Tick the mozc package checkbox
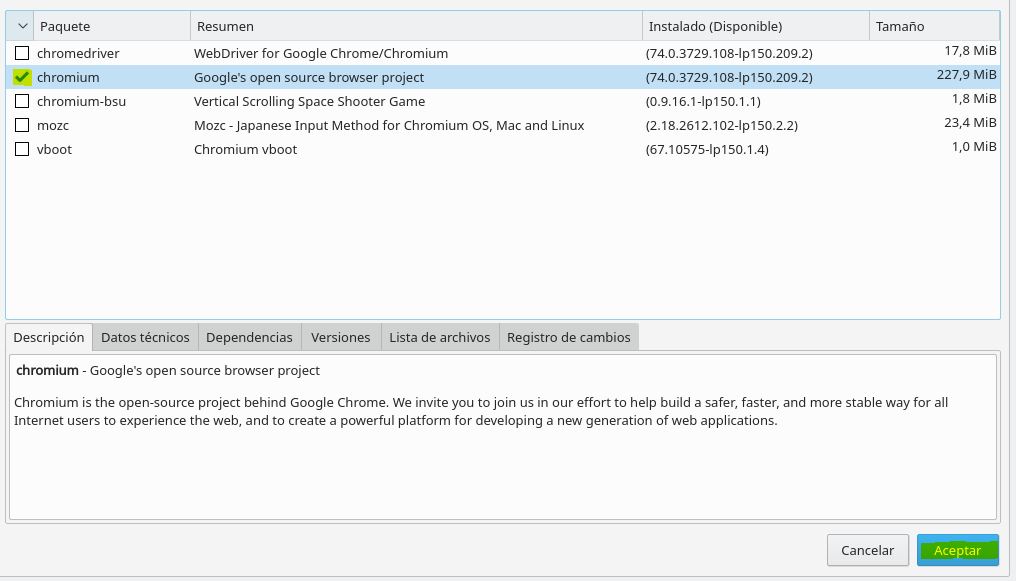The width and height of the screenshot is (1016, 581). (22, 125)
